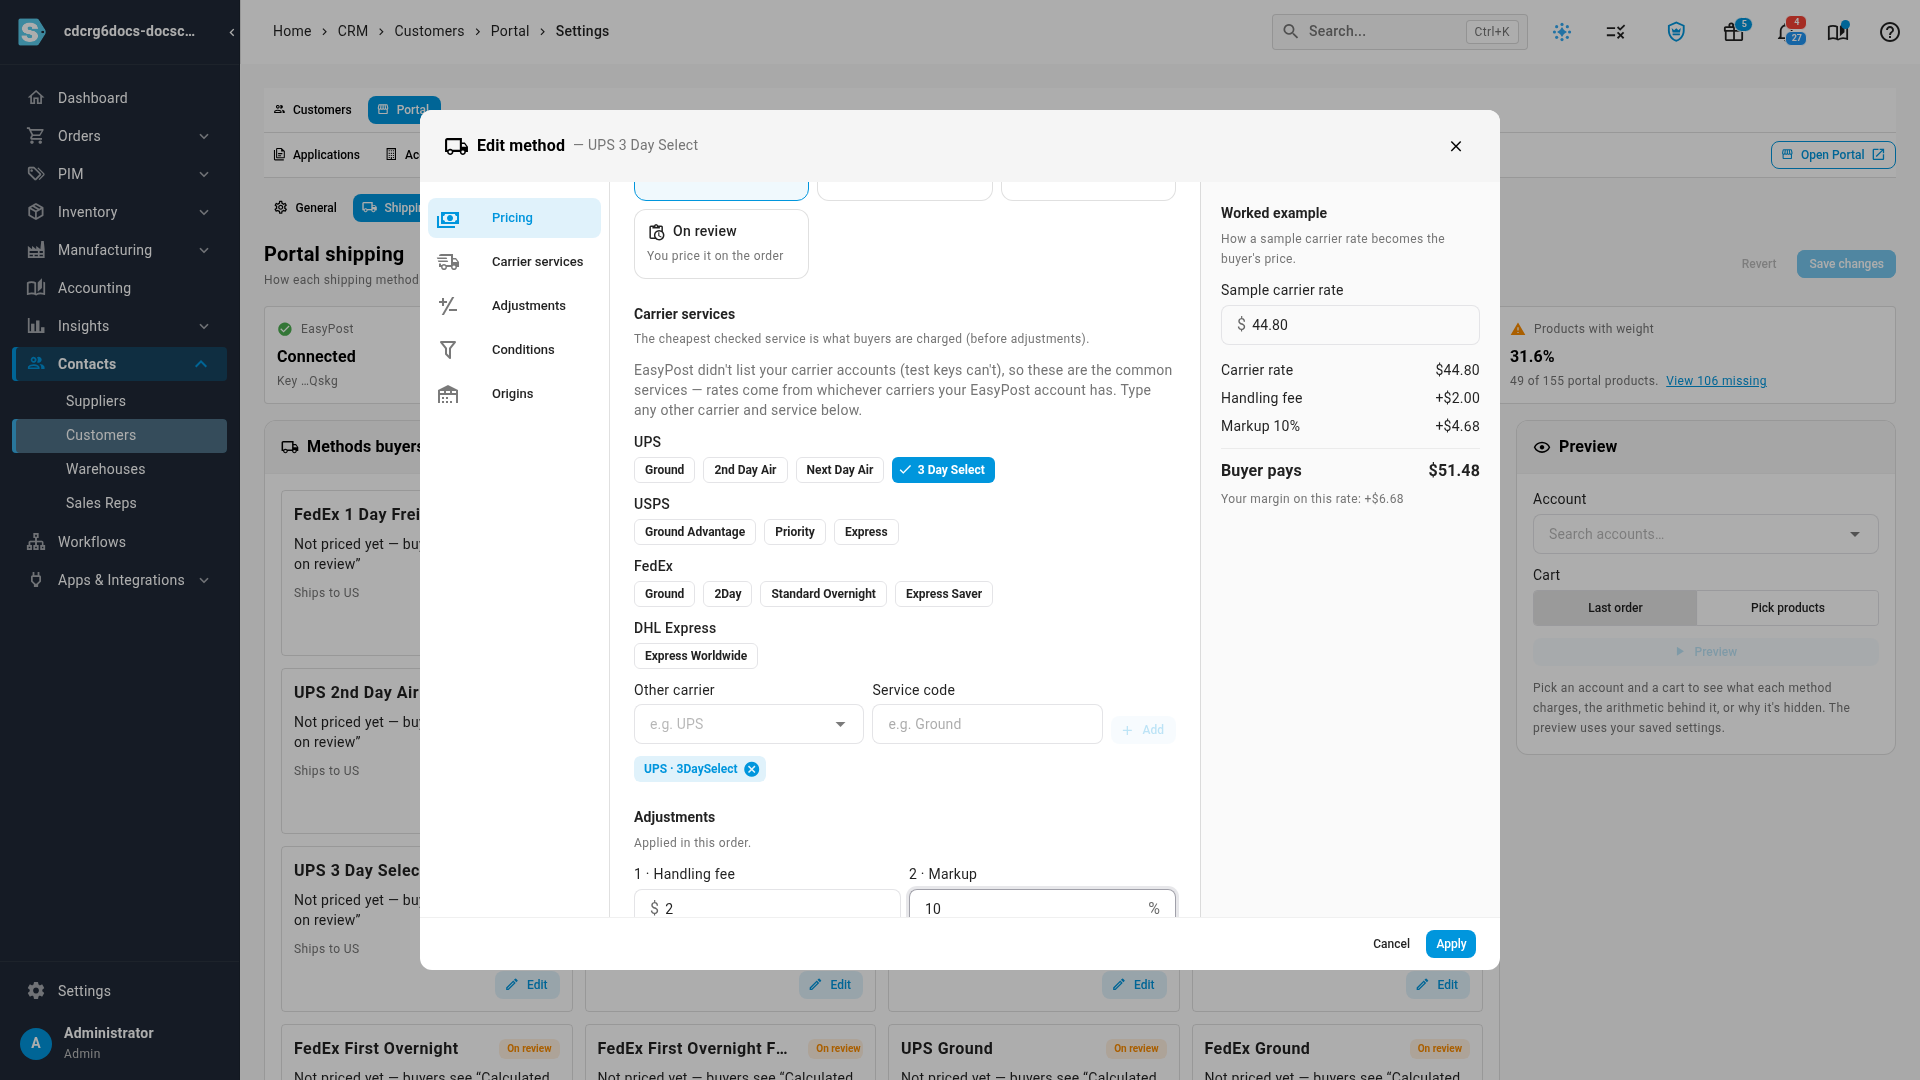Switch to Origins section
Viewport: 1920px width, 1080px height.
tap(514, 394)
